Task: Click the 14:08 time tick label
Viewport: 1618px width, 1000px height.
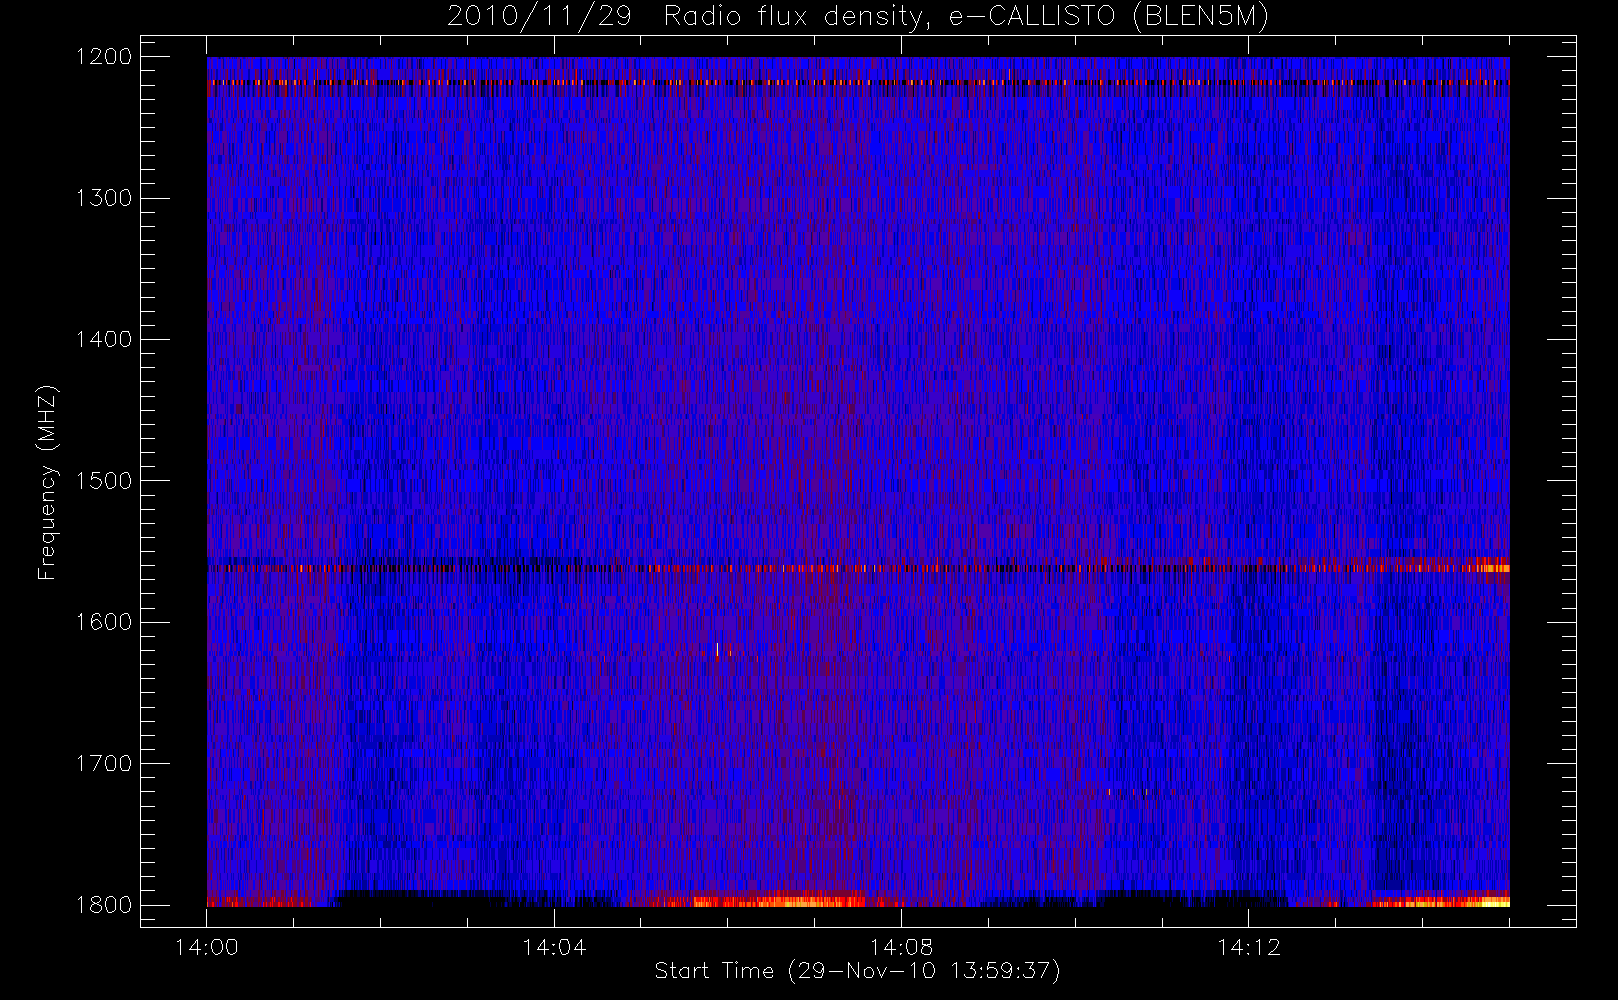Action: click(x=901, y=947)
